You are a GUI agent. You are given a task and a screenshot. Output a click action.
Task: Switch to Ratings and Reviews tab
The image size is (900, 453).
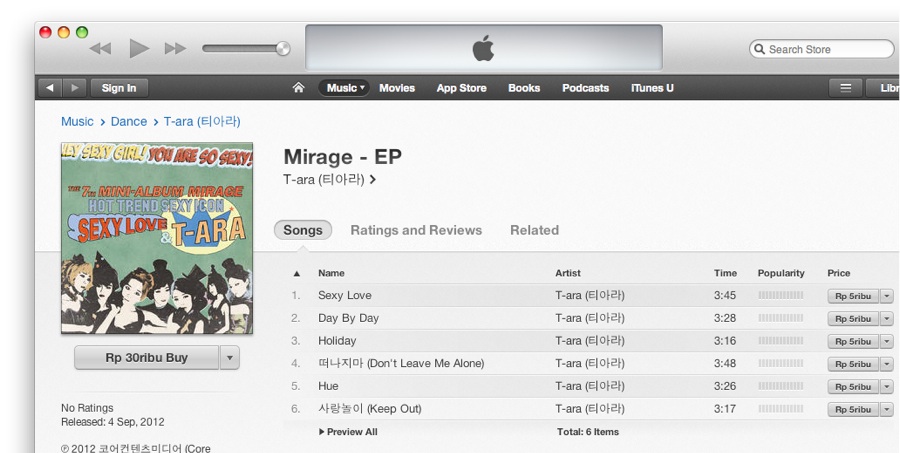tap(416, 230)
